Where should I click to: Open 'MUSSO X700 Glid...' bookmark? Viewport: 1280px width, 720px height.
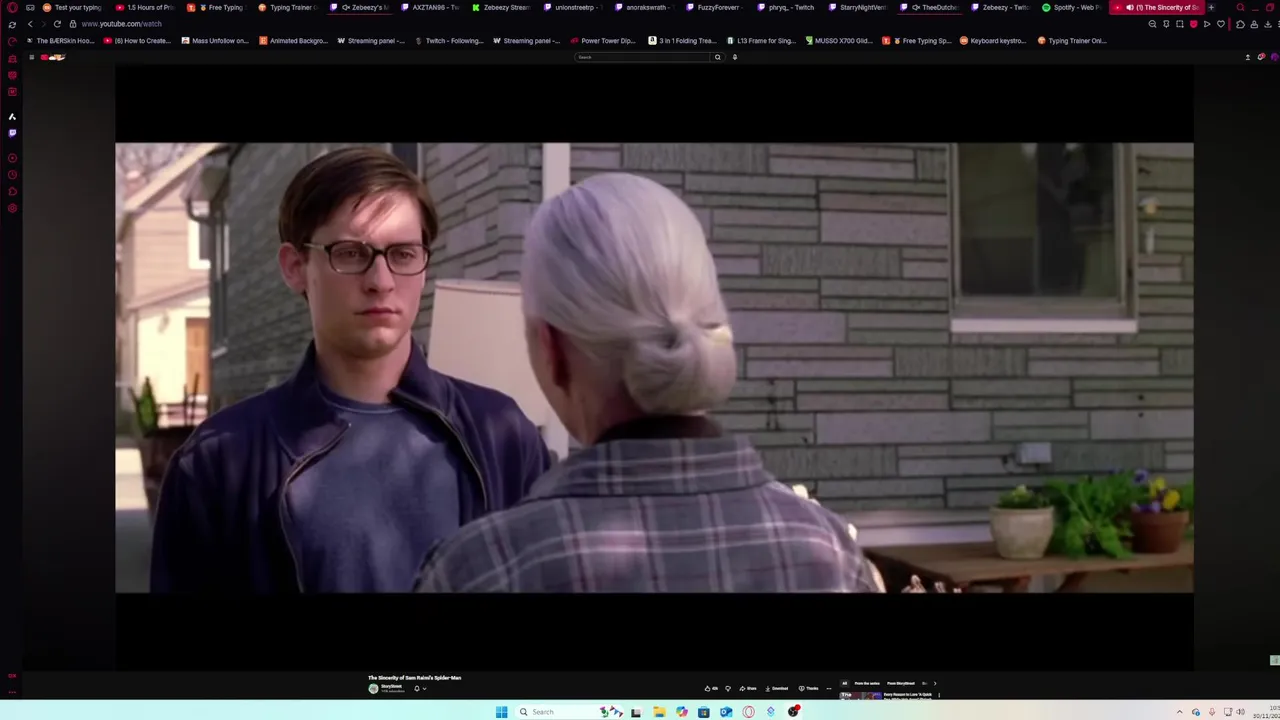(839, 41)
